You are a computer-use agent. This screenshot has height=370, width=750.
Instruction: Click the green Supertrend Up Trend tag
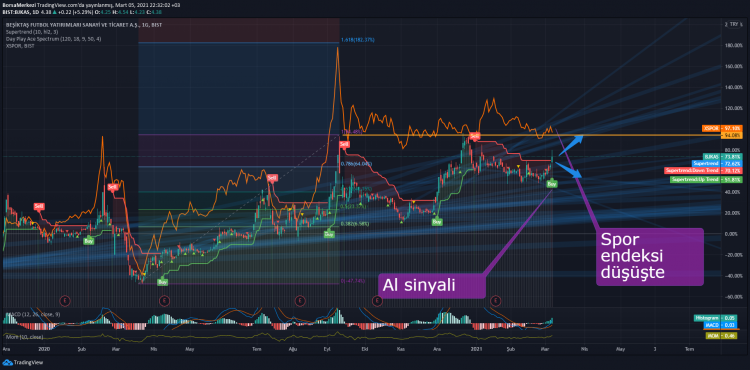click(x=706, y=180)
